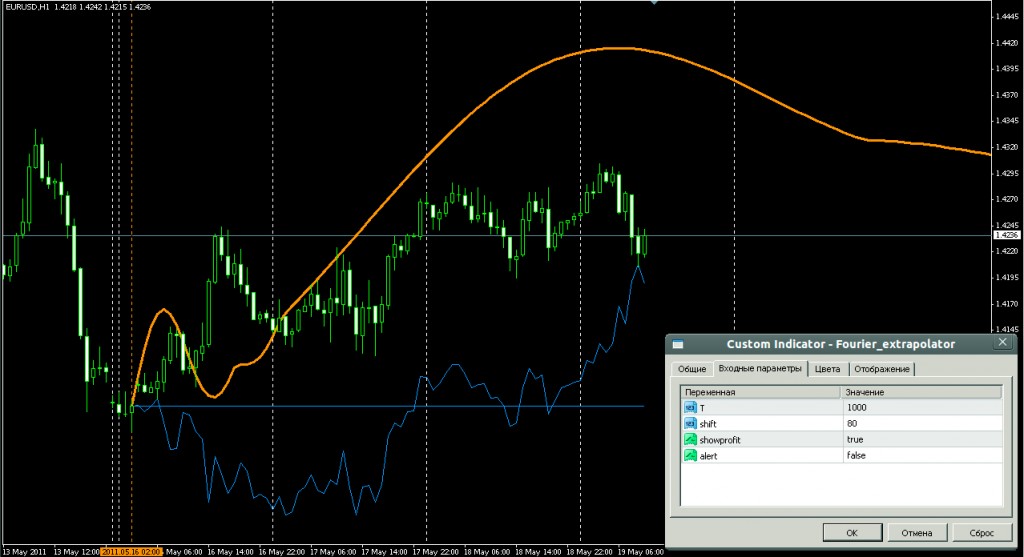Select the alert false value cell

pyautogui.click(x=920, y=455)
